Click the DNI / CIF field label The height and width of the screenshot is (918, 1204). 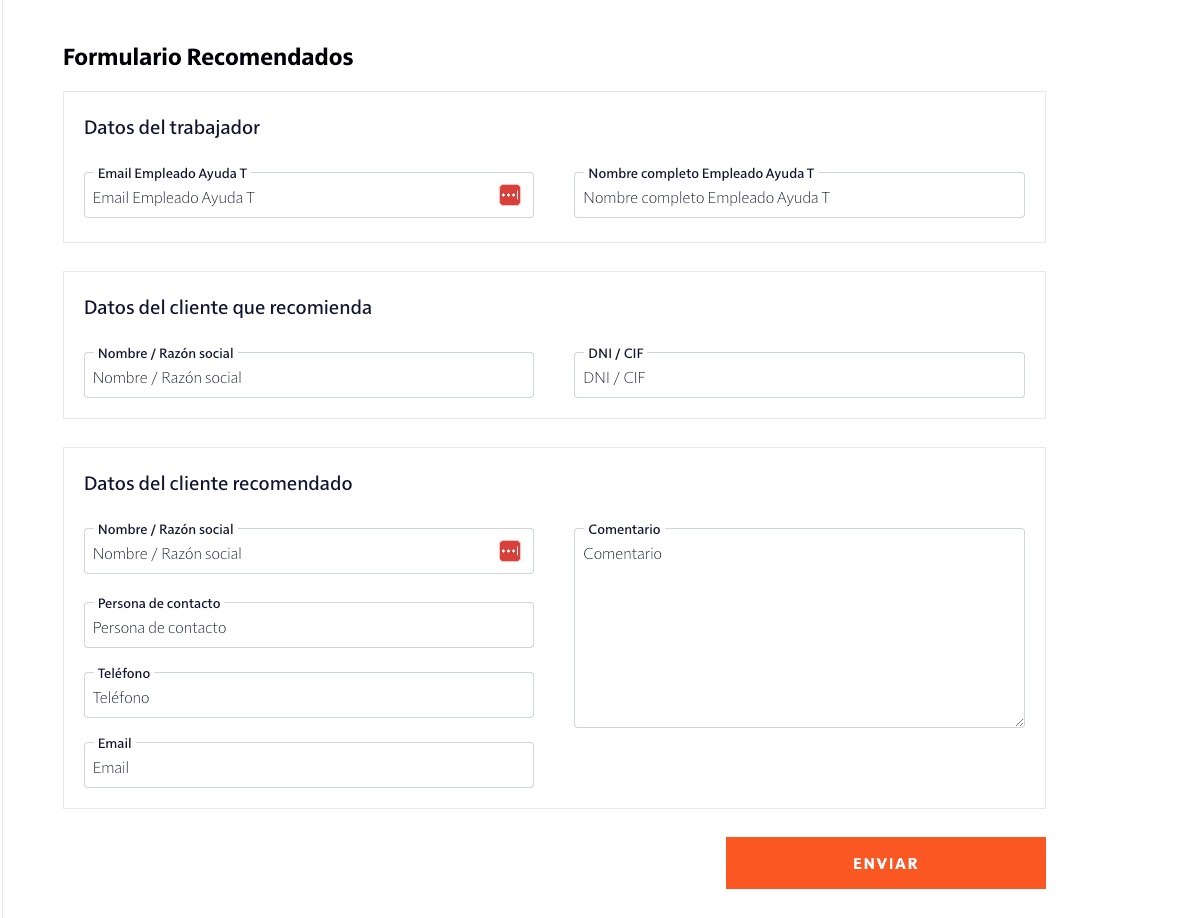coord(614,353)
